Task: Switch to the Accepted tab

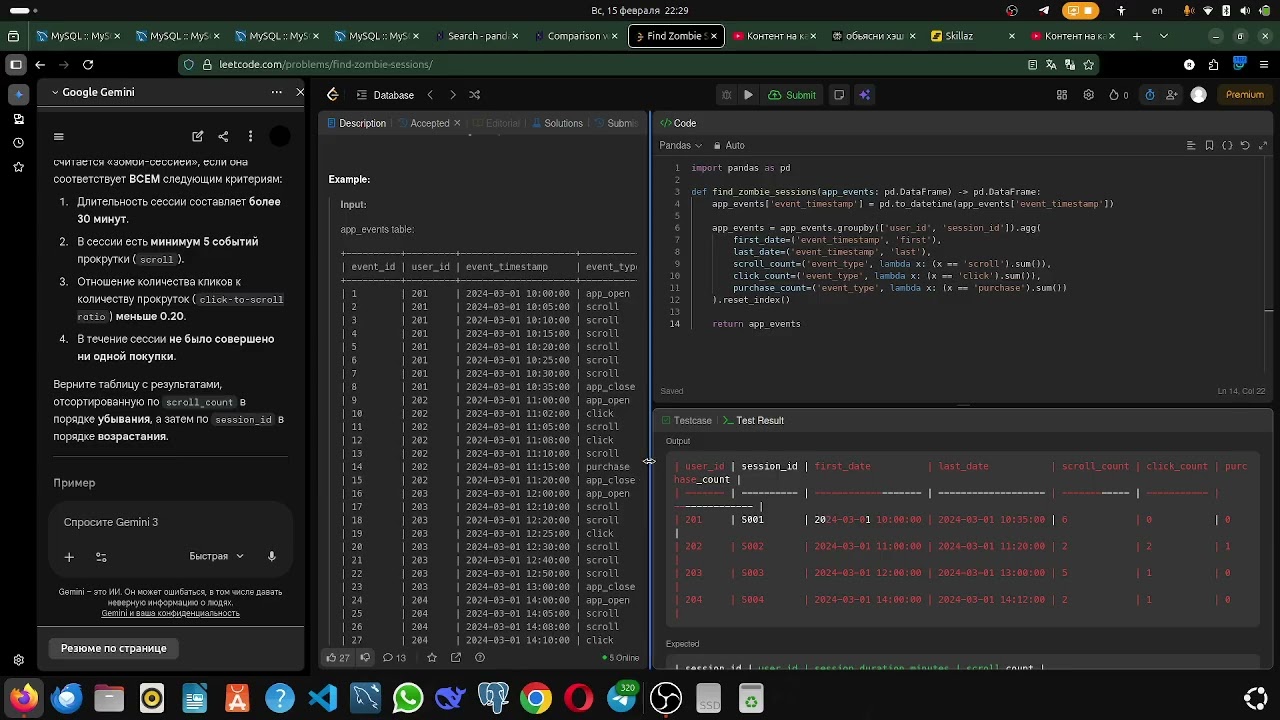Action: point(422,123)
